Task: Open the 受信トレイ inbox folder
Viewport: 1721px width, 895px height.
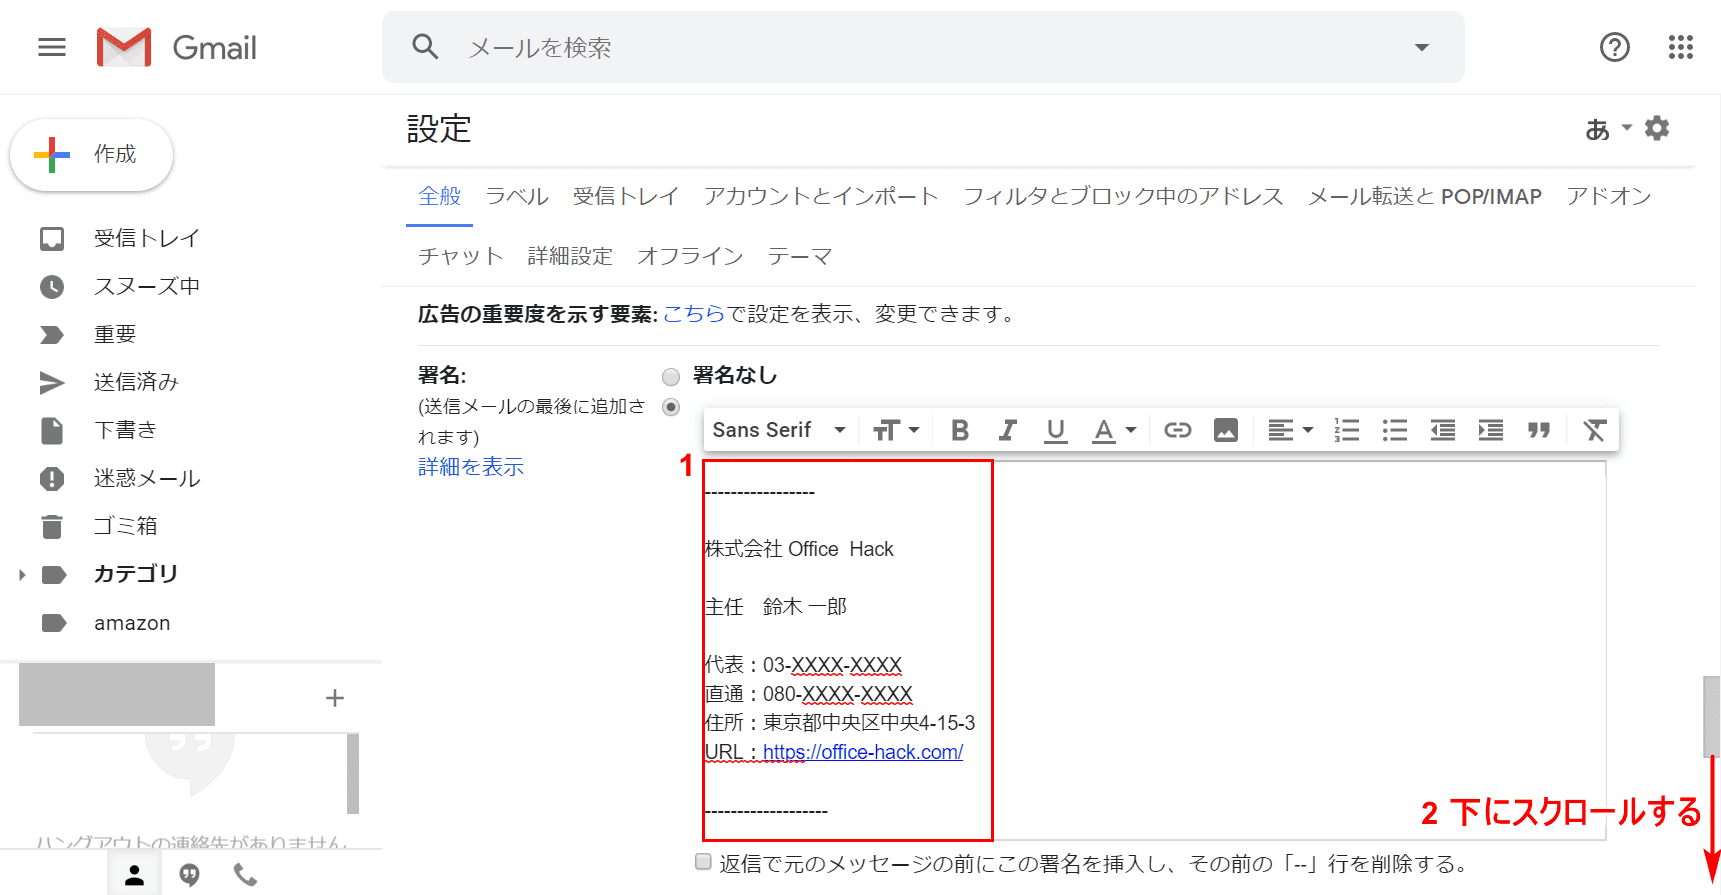Action: pos(147,238)
